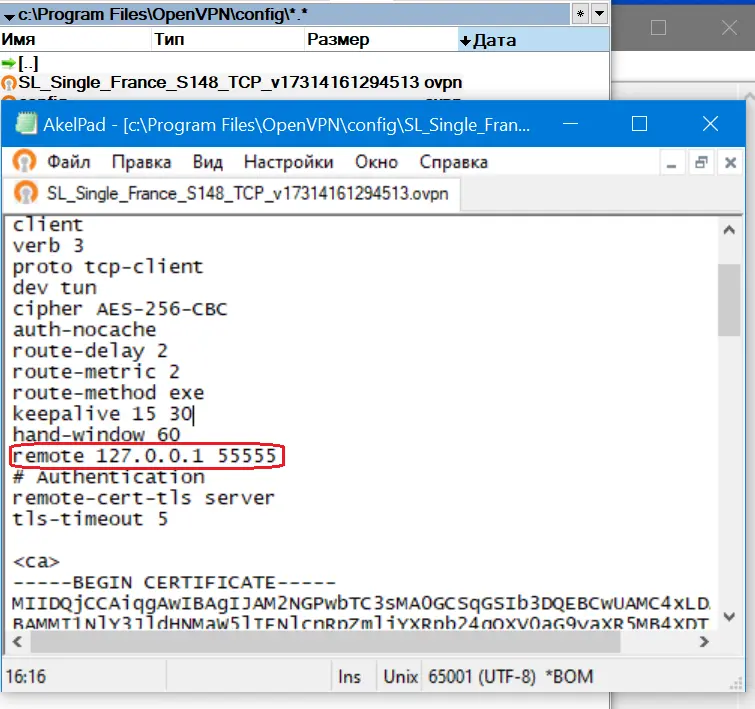This screenshot has height=709, width=755.
Task: Click the '# Authentication' comment line
Action: pos(108,477)
